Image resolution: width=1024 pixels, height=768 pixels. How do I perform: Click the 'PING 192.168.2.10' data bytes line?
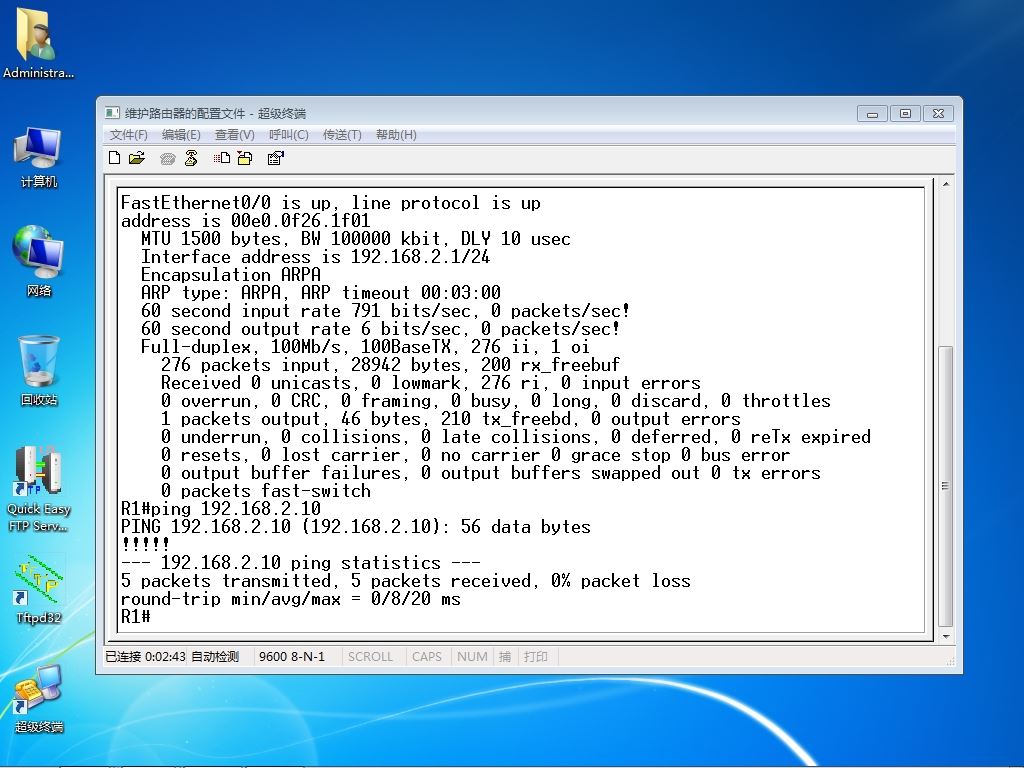356,527
